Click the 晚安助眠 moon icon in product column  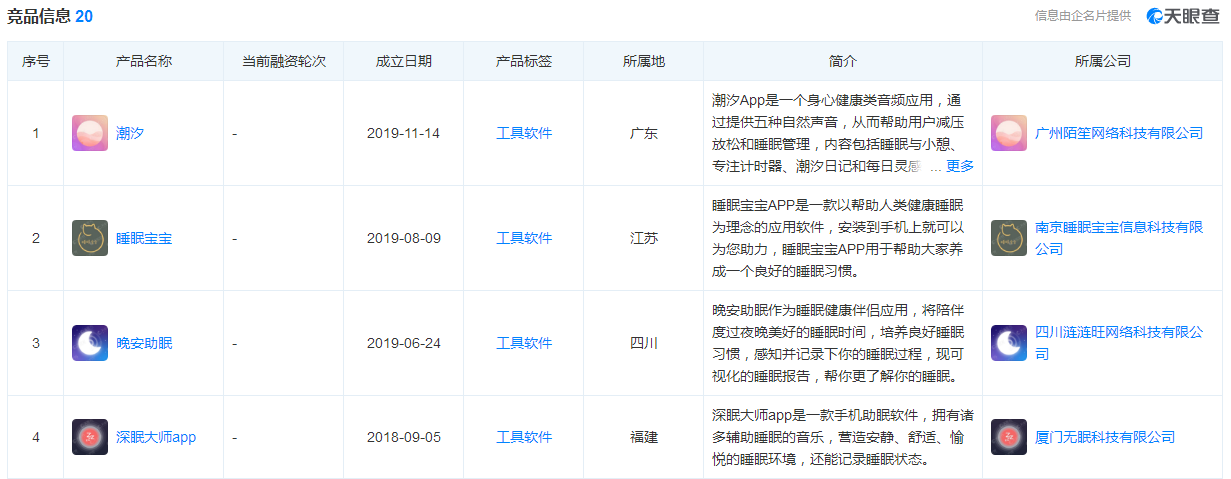click(90, 343)
